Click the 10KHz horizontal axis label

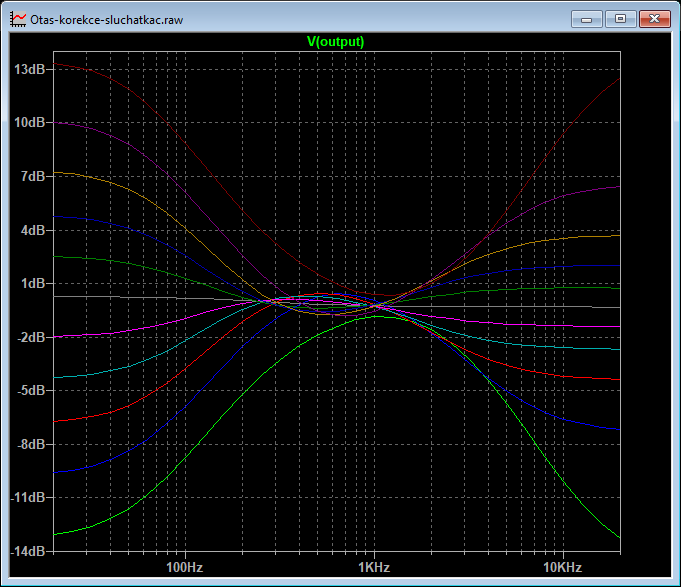pos(562,567)
